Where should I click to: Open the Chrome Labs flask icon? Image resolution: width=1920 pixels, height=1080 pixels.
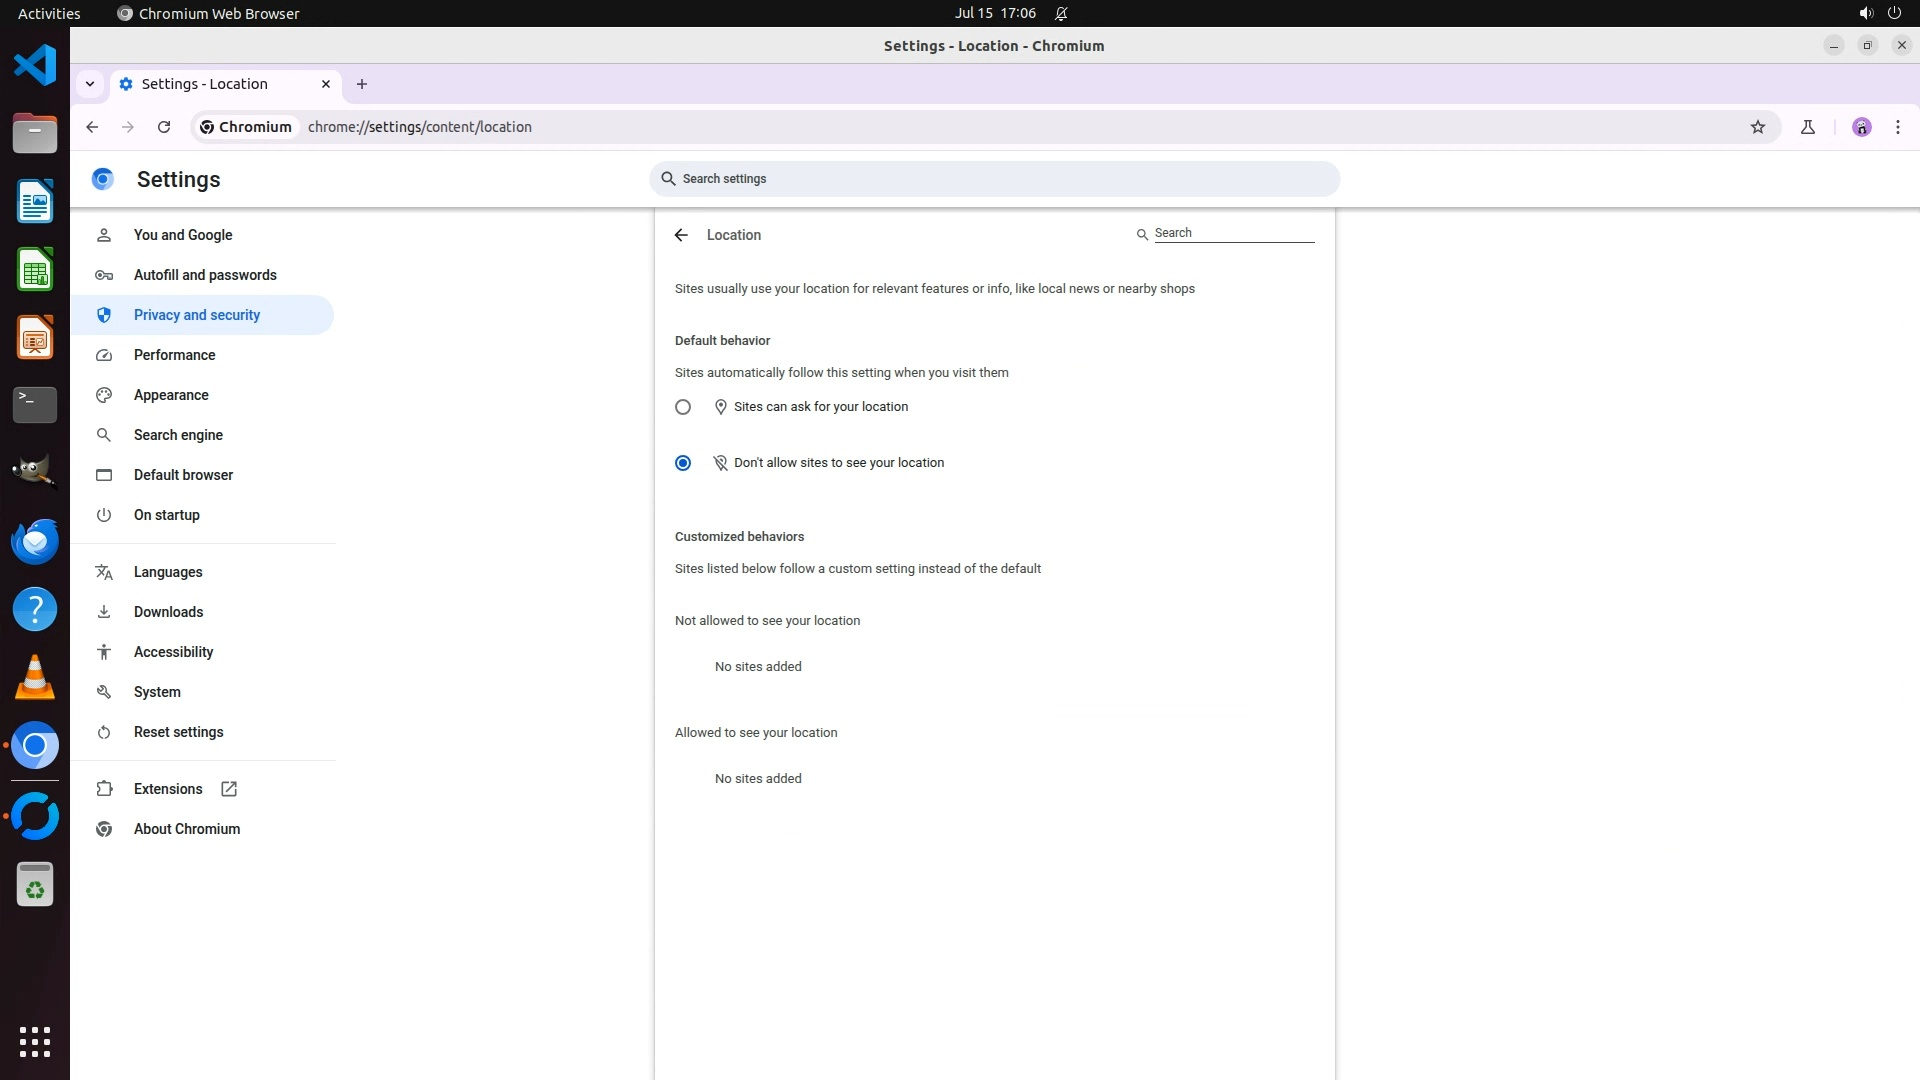[x=1808, y=127]
